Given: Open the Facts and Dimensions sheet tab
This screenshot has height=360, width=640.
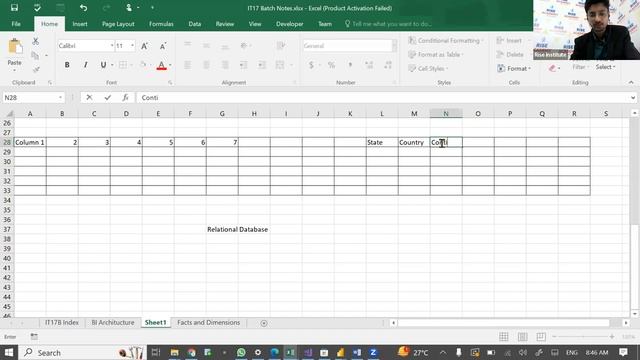Looking at the screenshot, I should [x=209, y=322].
